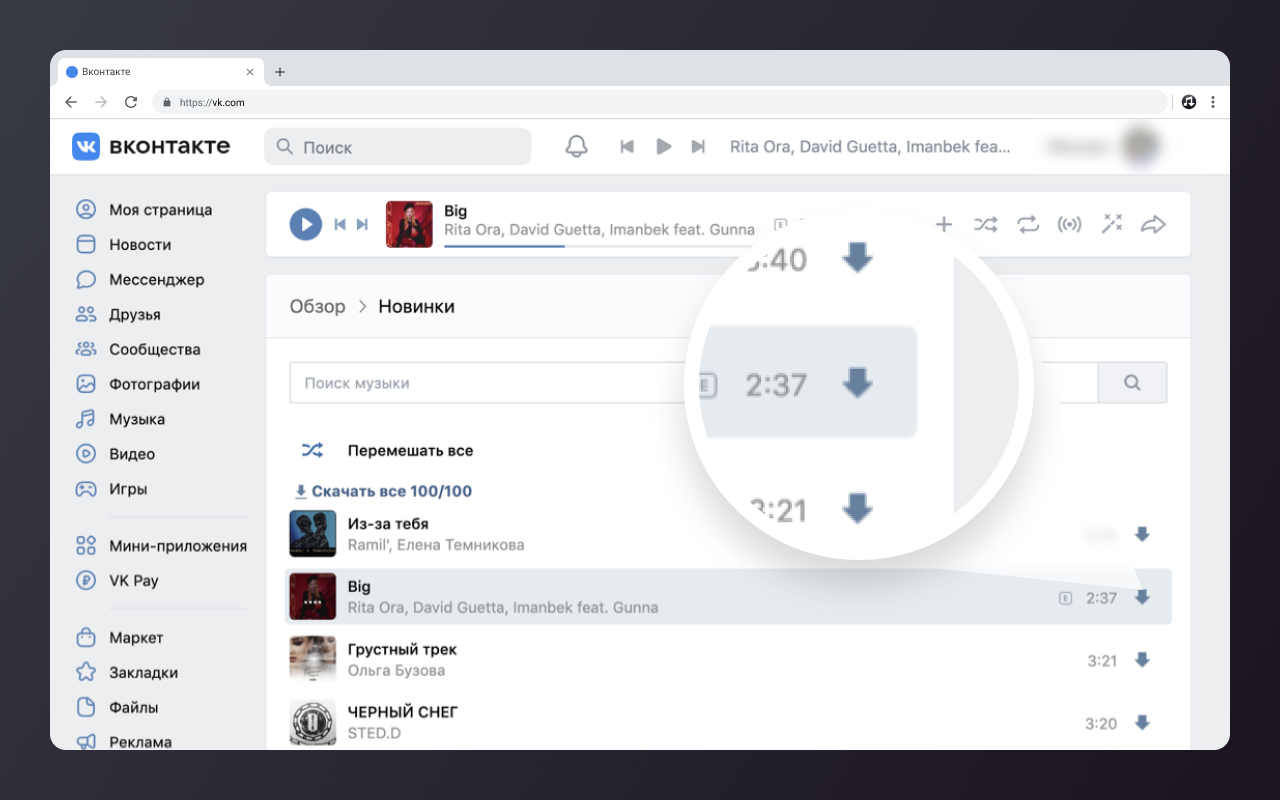Click the Поиск музыки input field
The height and width of the screenshot is (800, 1280).
point(480,383)
